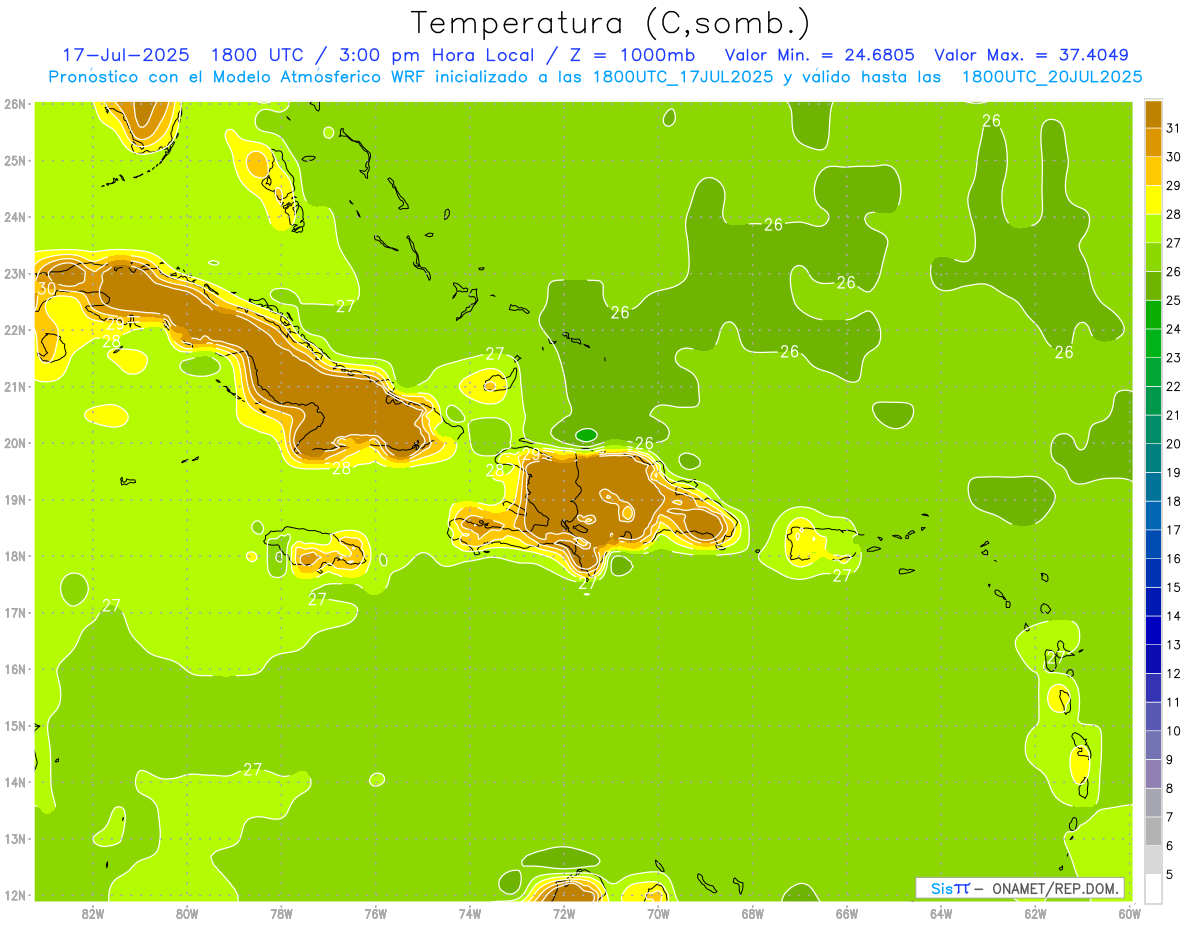Click the "ONAMET/REP.DOM." credit label

click(x=1056, y=888)
